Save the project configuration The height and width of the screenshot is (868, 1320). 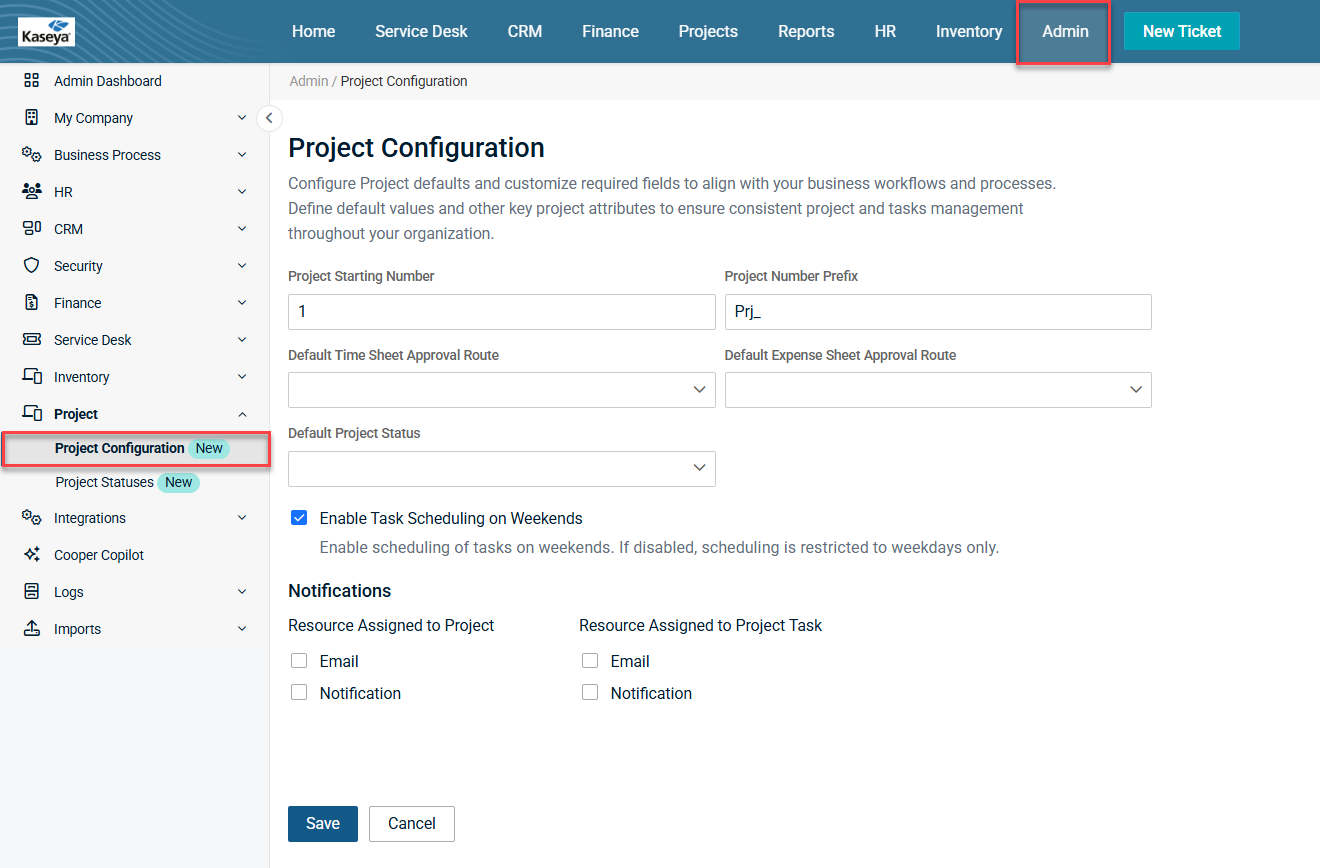(322, 824)
